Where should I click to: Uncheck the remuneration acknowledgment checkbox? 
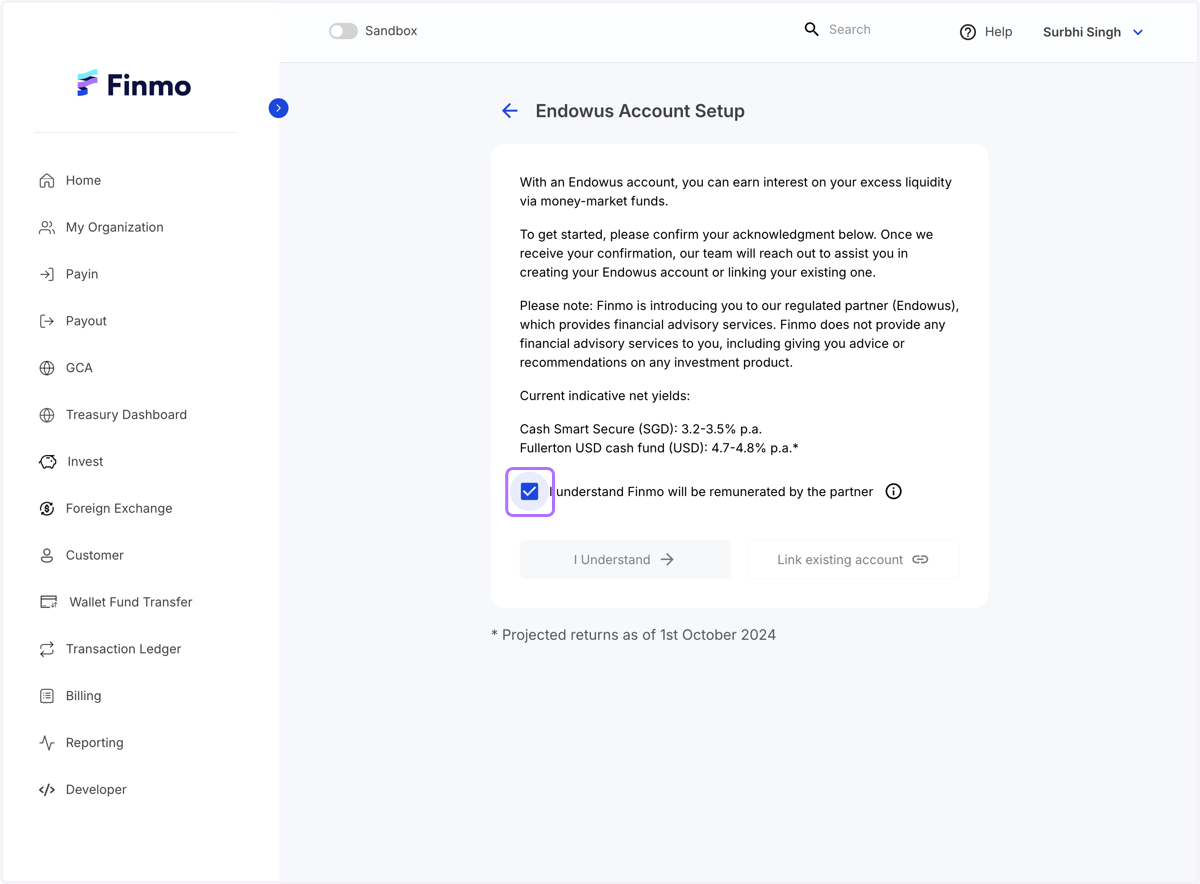pos(530,491)
